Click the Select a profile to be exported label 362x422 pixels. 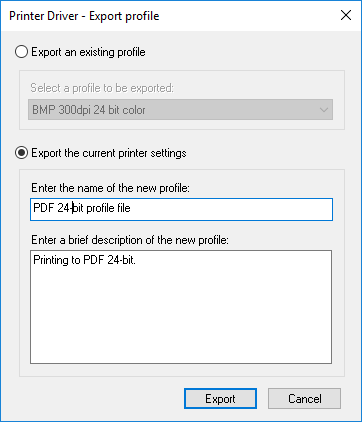point(102,88)
